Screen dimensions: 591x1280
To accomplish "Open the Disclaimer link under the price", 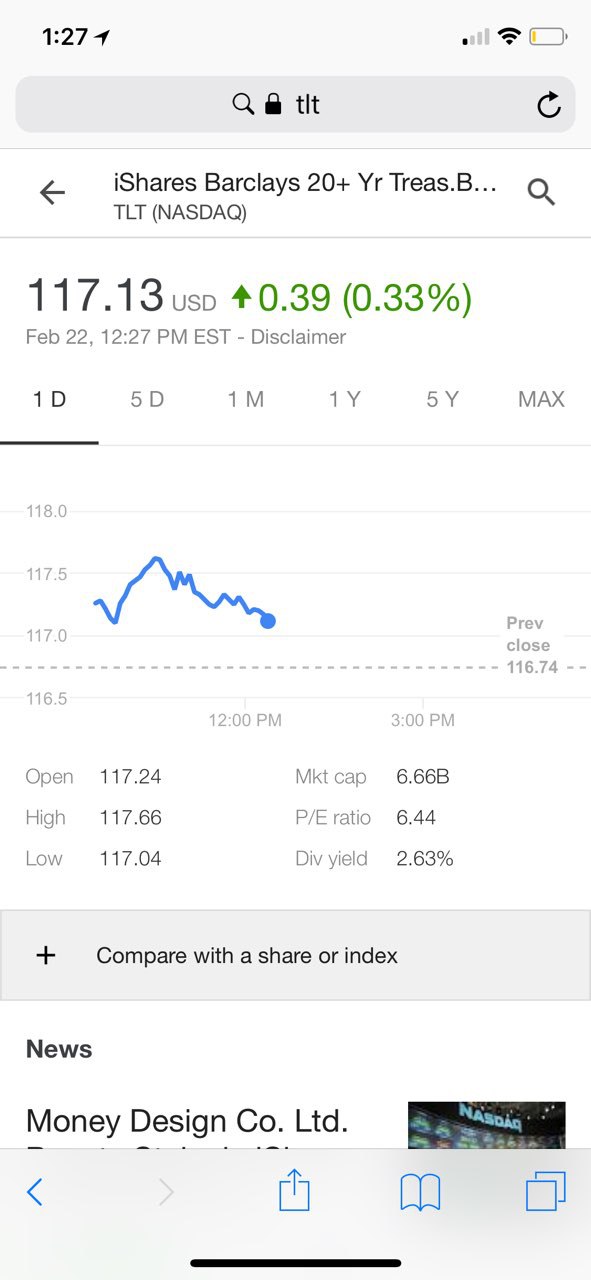I will coord(298,337).
